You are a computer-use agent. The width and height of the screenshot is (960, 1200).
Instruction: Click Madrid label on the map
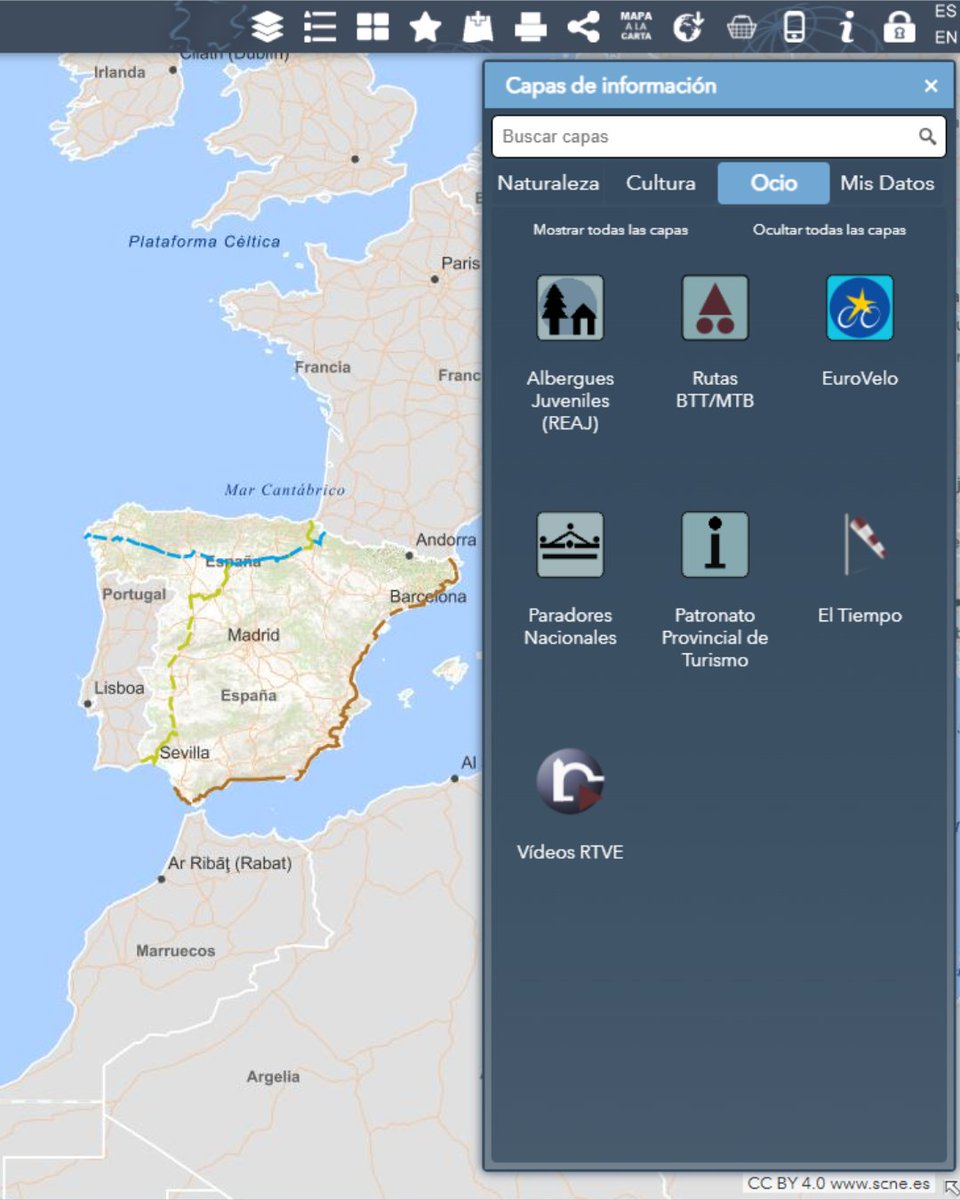(254, 635)
